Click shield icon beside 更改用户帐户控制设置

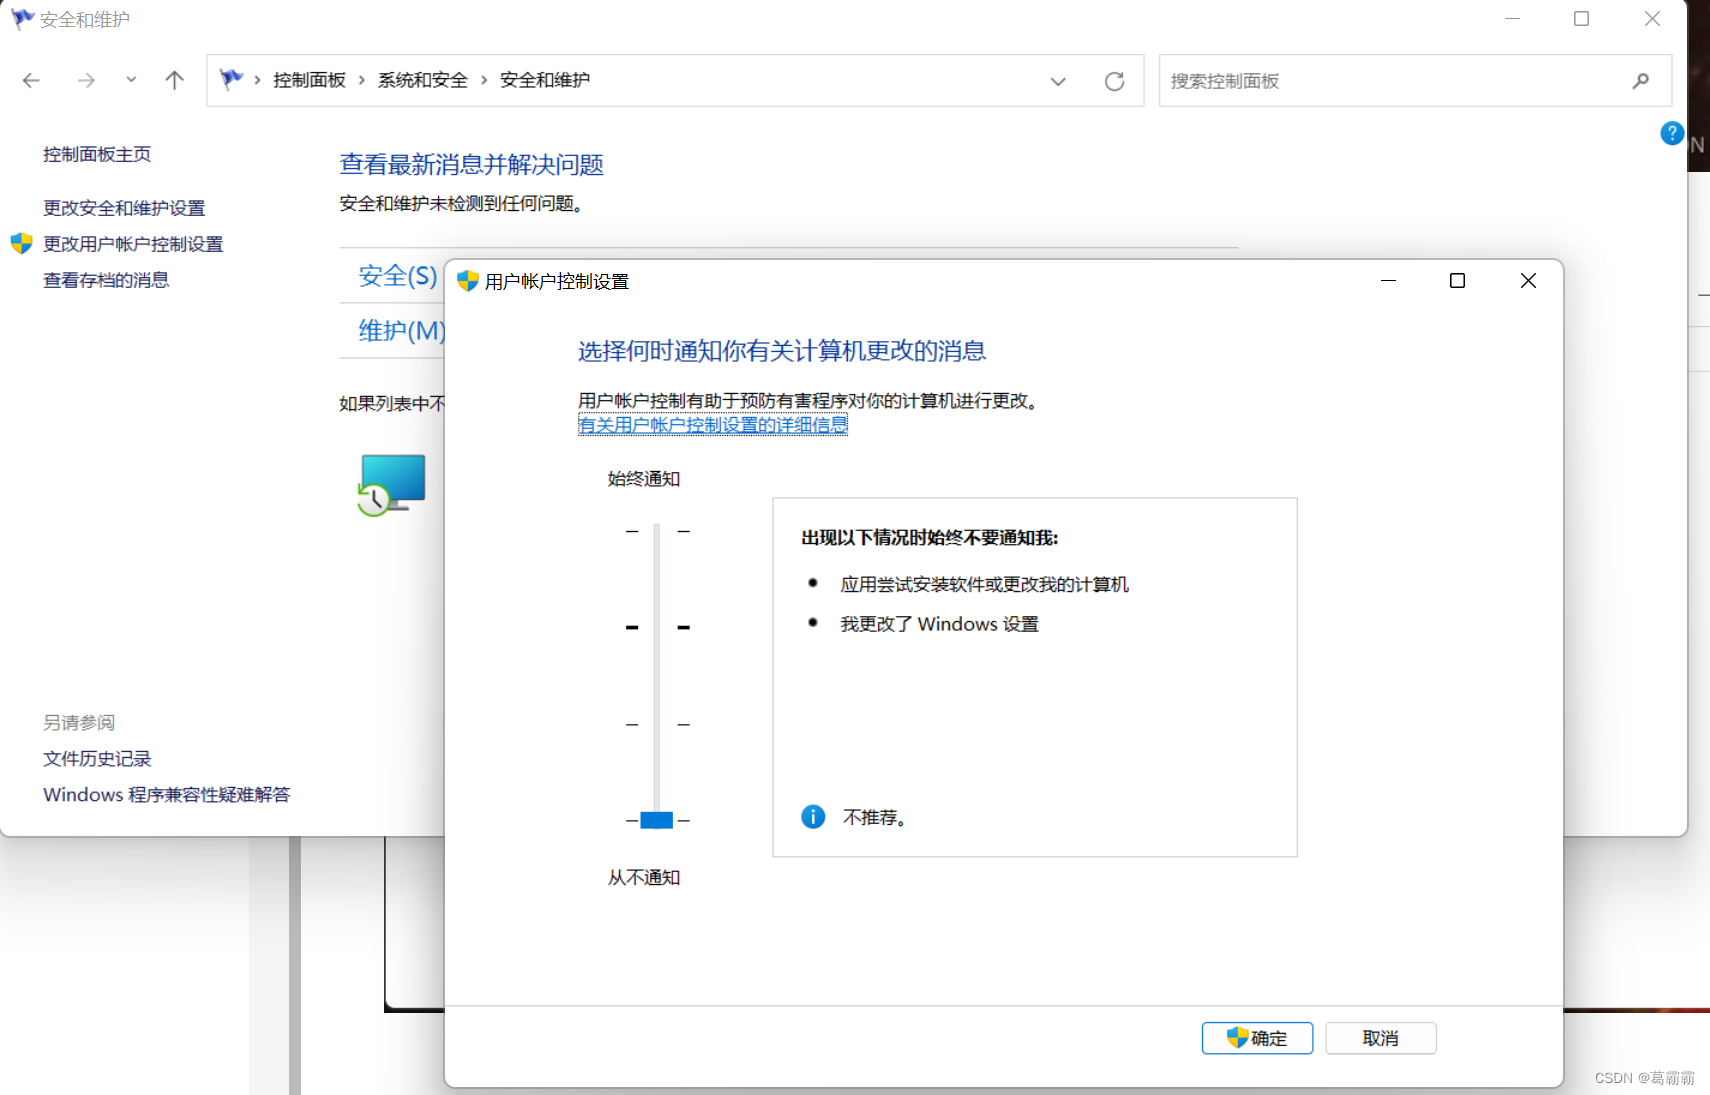[22, 243]
